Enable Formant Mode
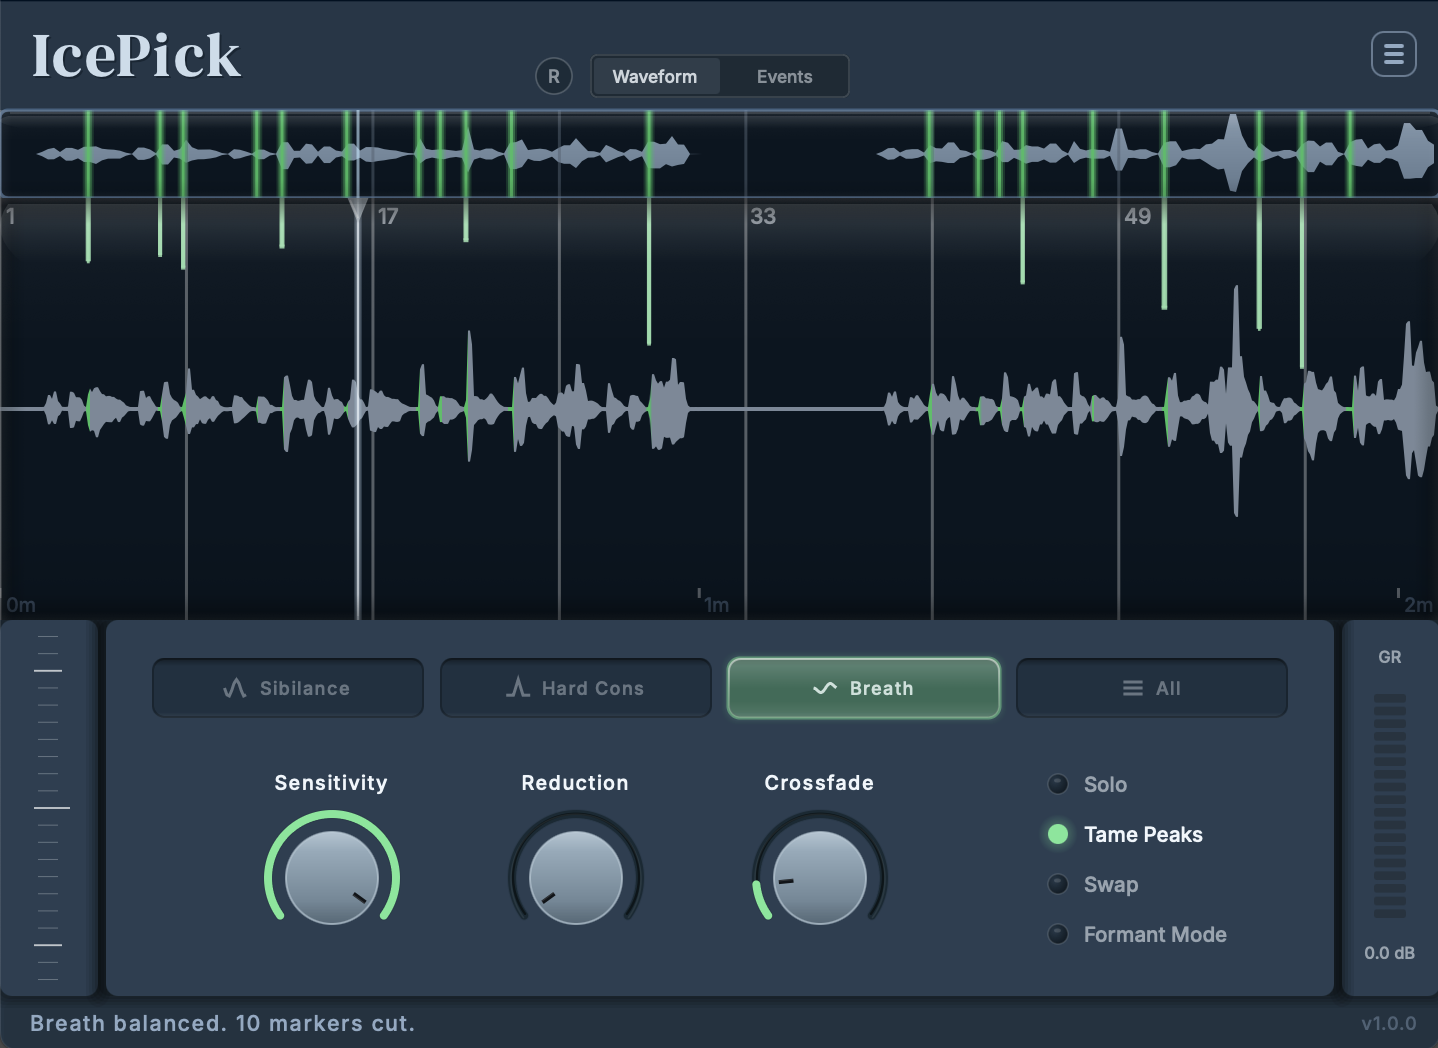The height and width of the screenshot is (1048, 1438). click(1137, 934)
